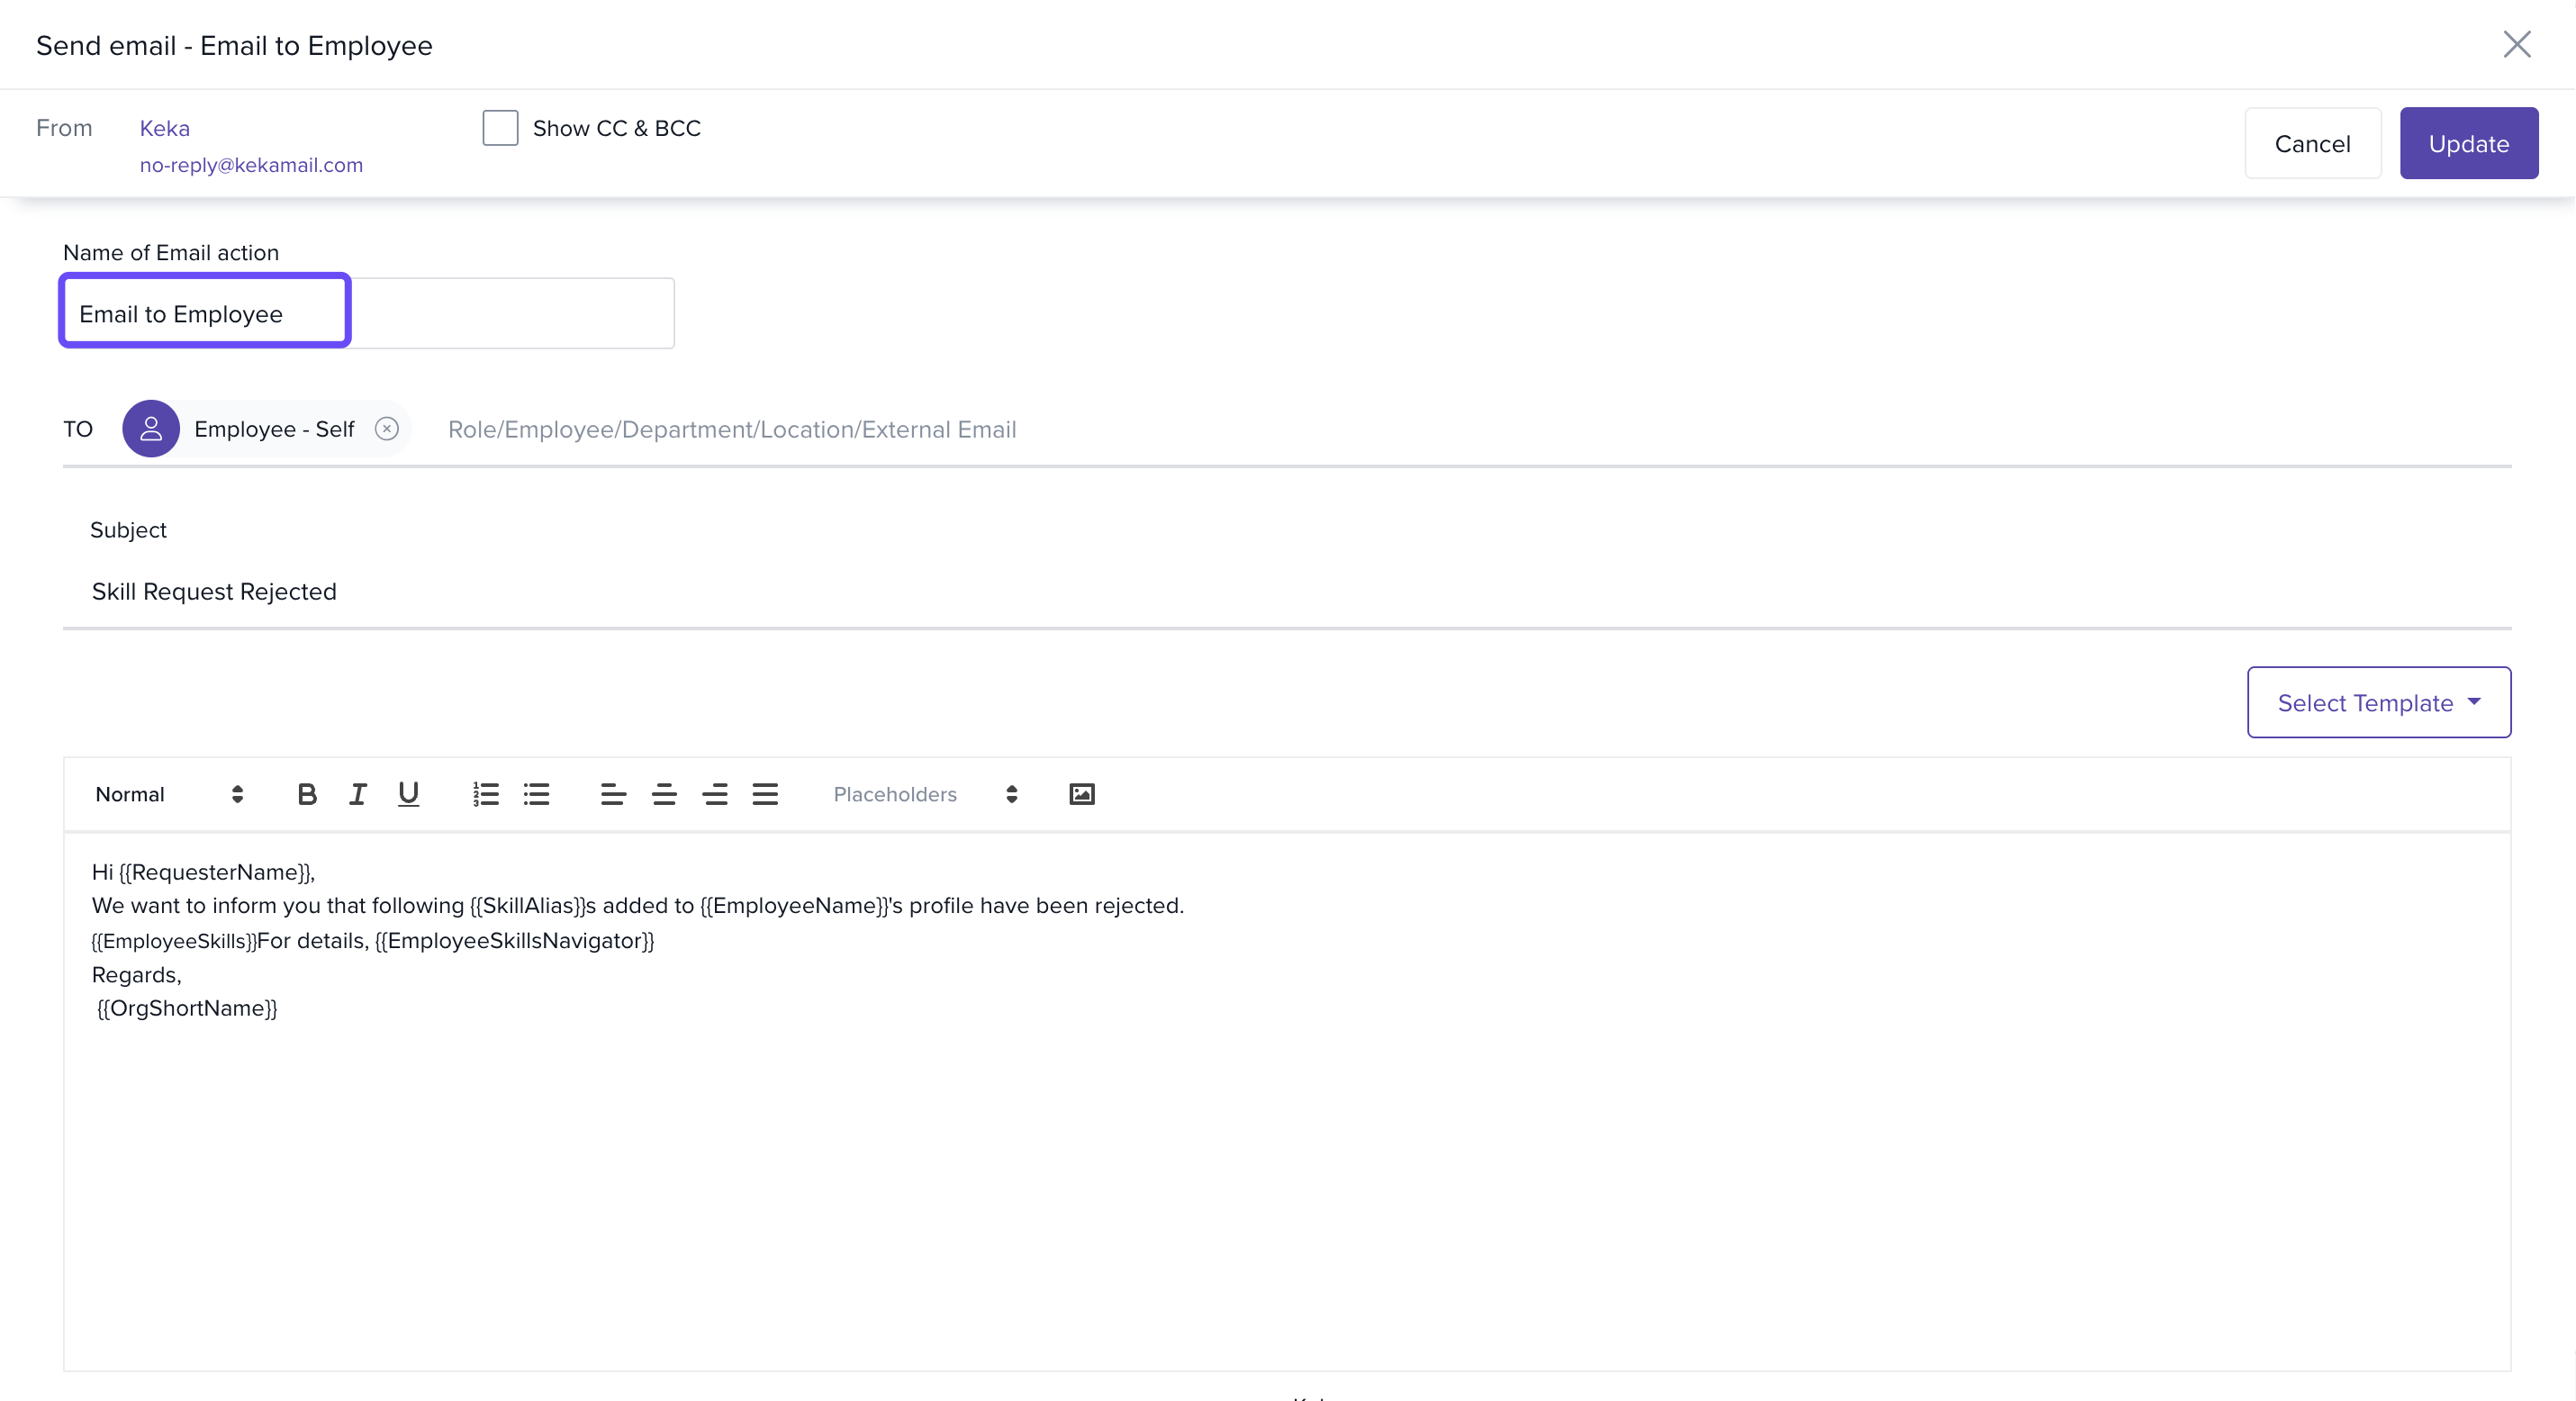Click the Subject line text field
Image resolution: width=2576 pixels, height=1401 pixels.
pyautogui.click(x=1286, y=592)
